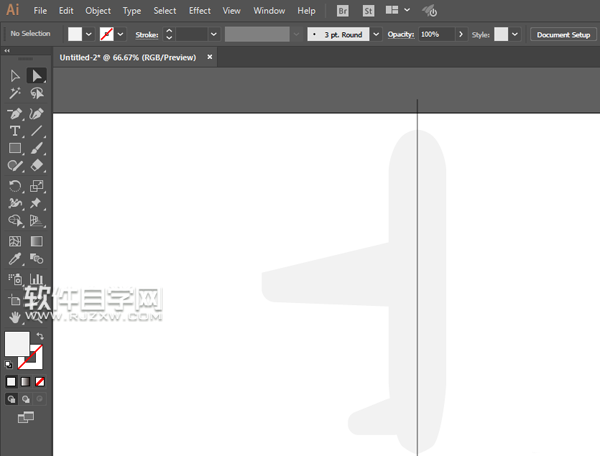Open the Window menu
The width and height of the screenshot is (600, 456).
click(x=269, y=11)
